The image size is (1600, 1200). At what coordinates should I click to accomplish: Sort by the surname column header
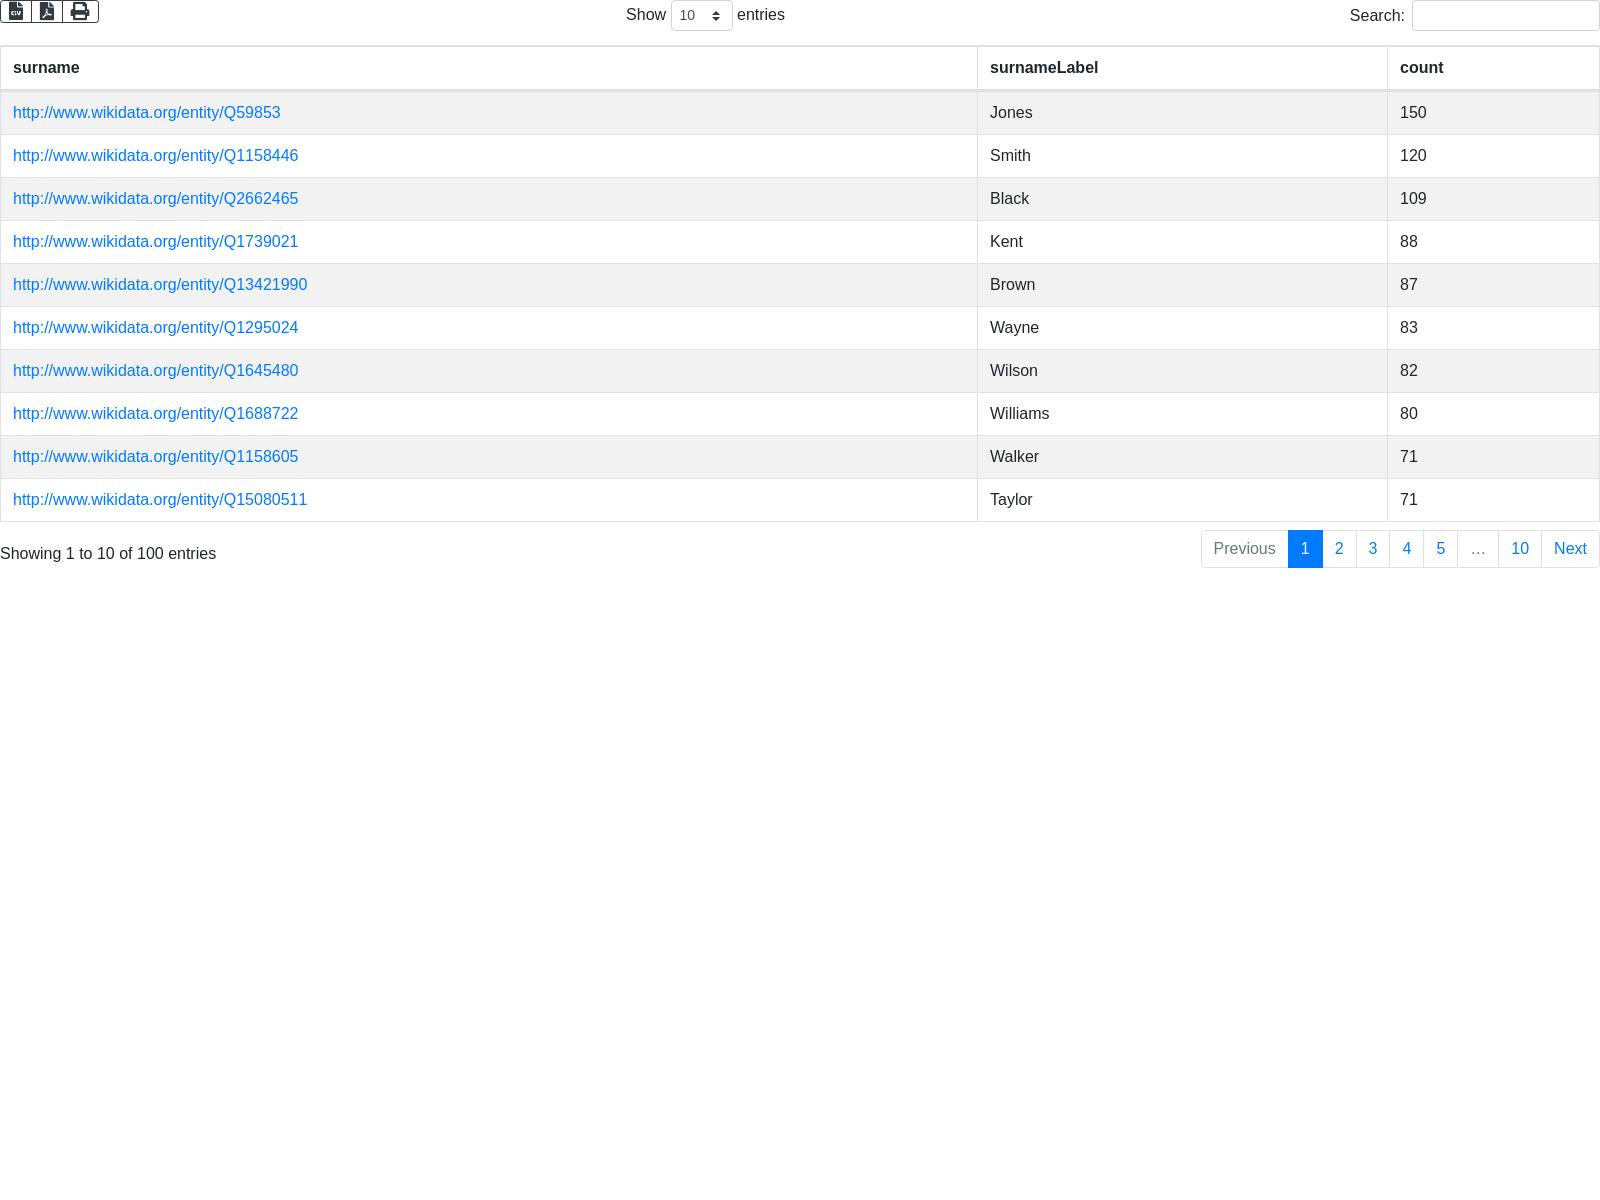click(x=46, y=68)
